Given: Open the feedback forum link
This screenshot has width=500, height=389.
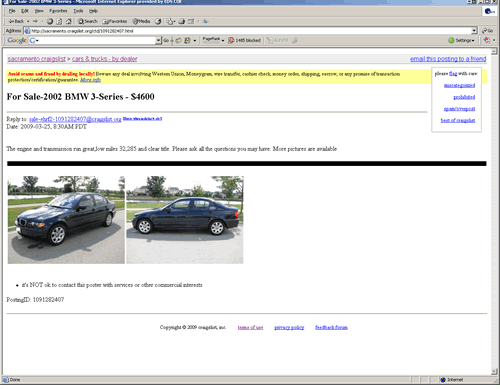Looking at the screenshot, I should (x=331, y=328).
